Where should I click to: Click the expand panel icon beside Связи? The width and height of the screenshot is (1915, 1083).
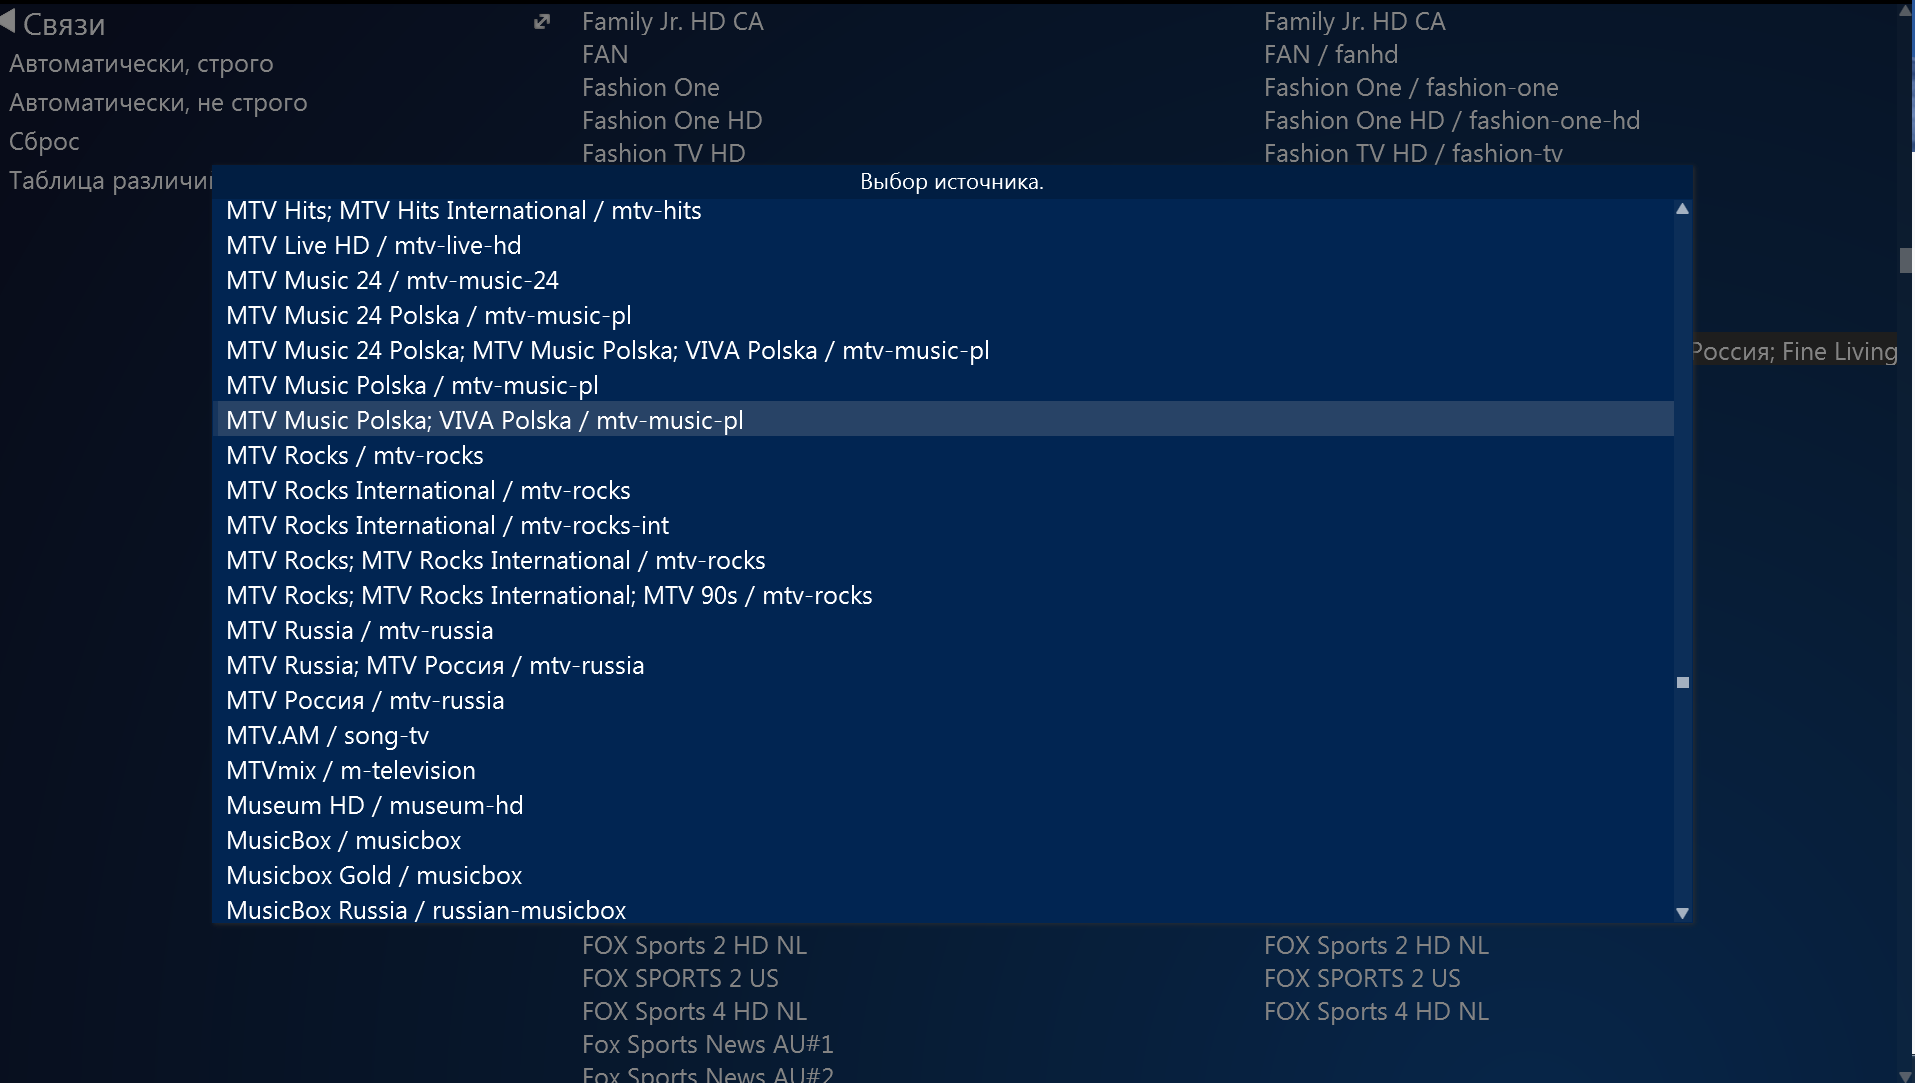click(542, 22)
